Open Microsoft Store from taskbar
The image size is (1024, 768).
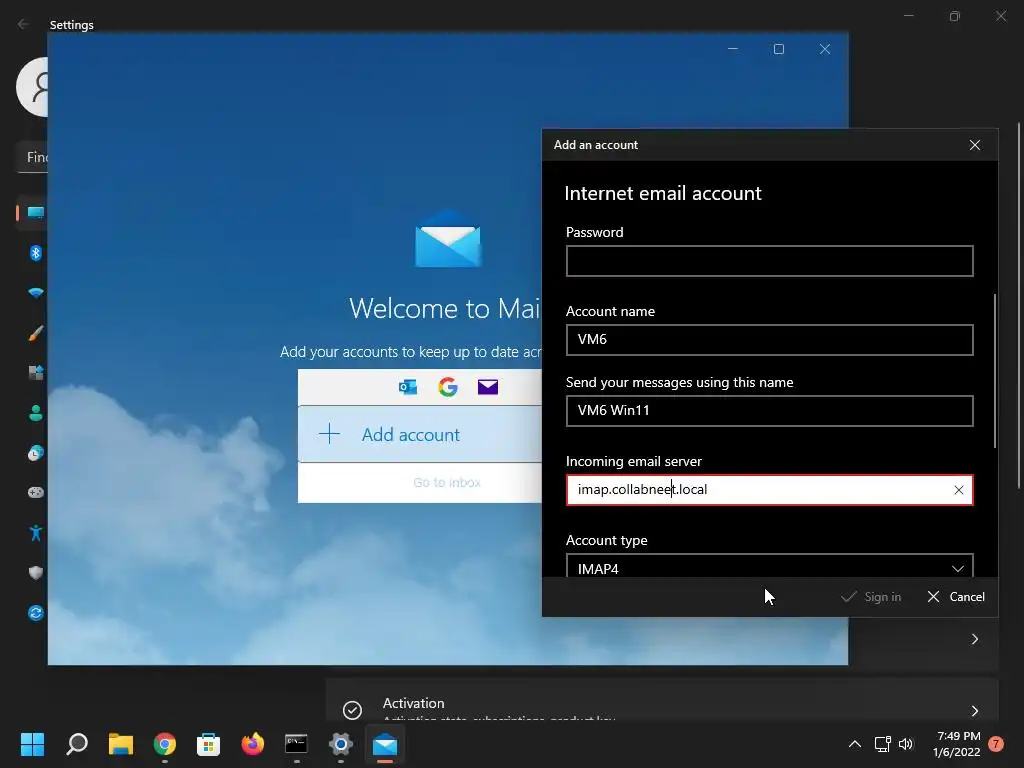pyautogui.click(x=208, y=744)
